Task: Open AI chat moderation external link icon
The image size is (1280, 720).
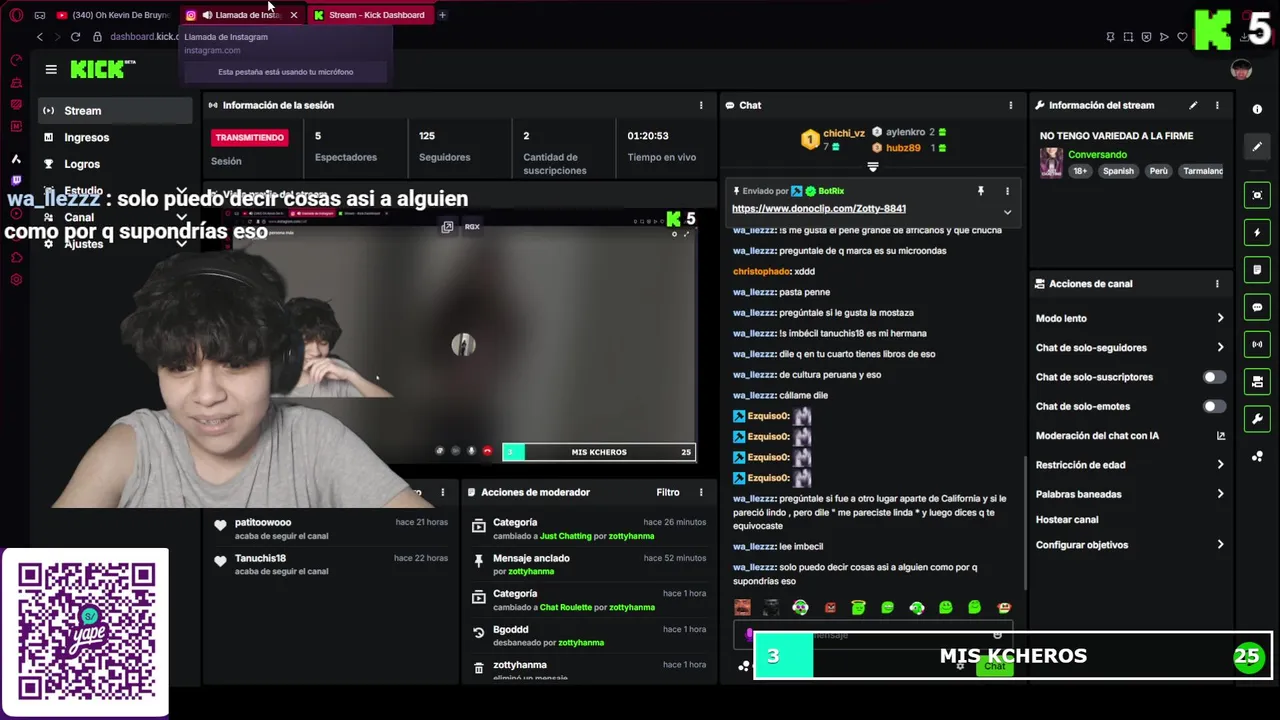Action: pos(1220,436)
